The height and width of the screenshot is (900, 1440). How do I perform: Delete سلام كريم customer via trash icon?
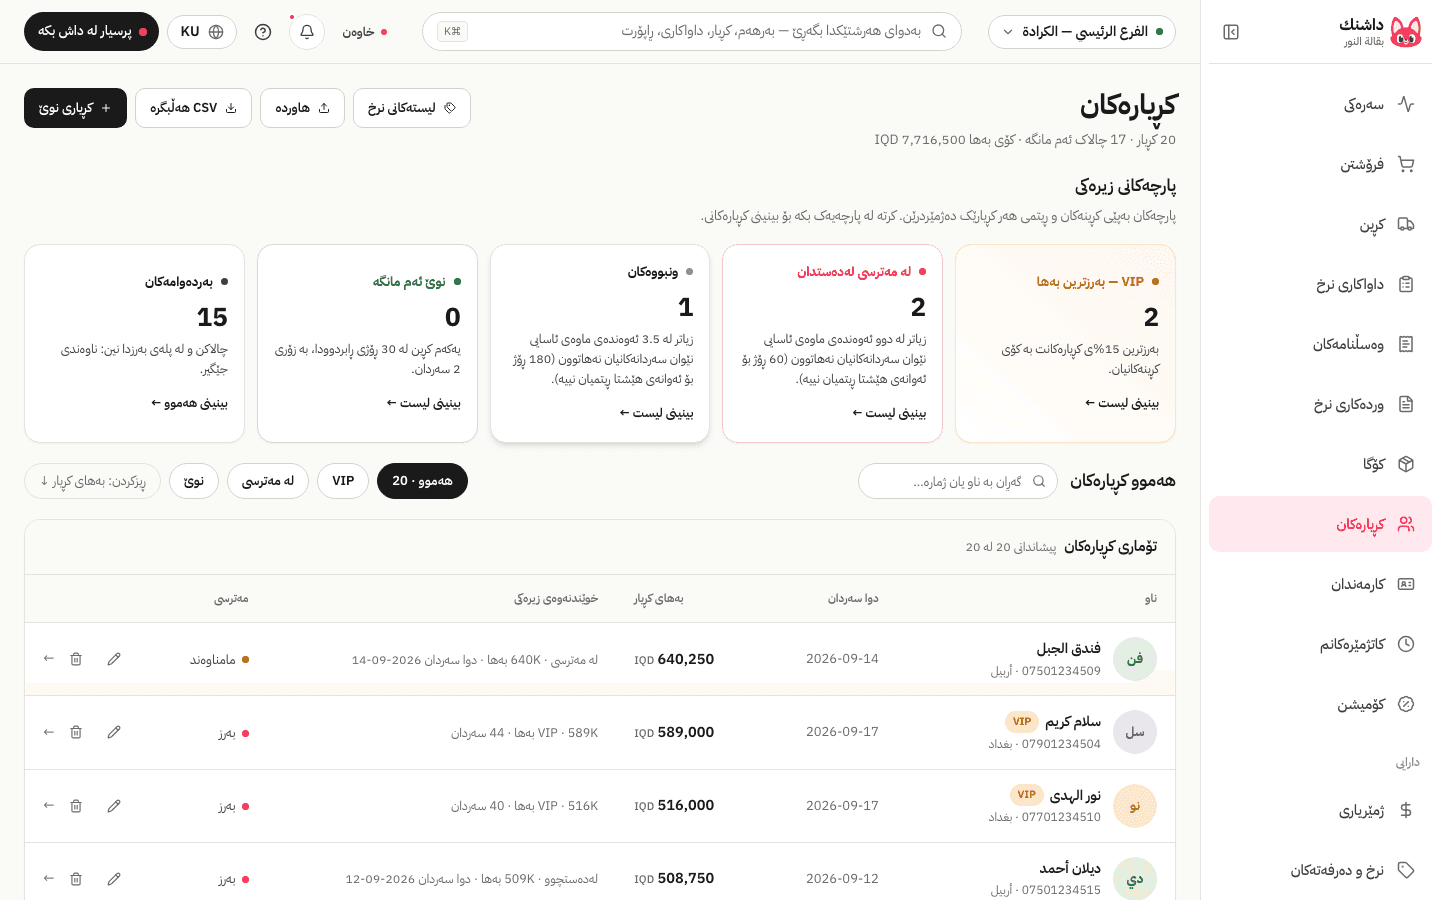pos(76,732)
